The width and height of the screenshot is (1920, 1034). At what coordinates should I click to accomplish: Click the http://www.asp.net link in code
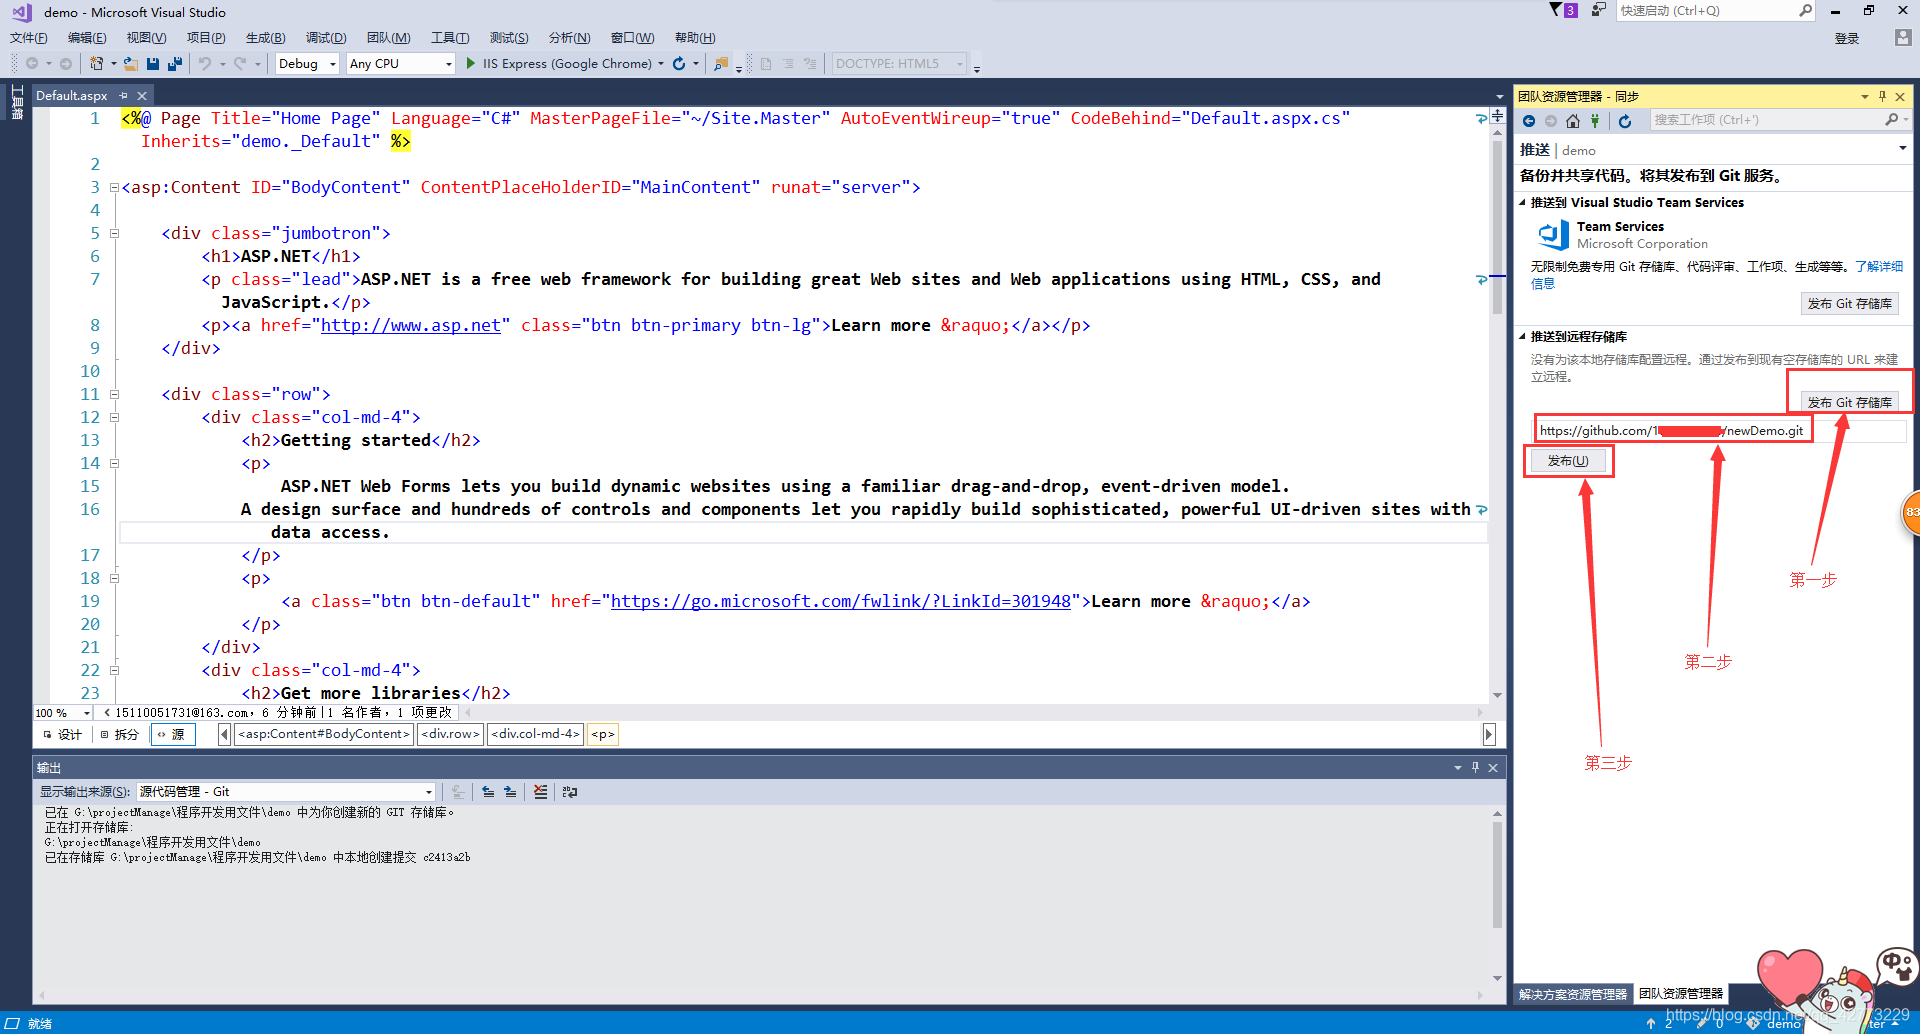[x=411, y=326]
